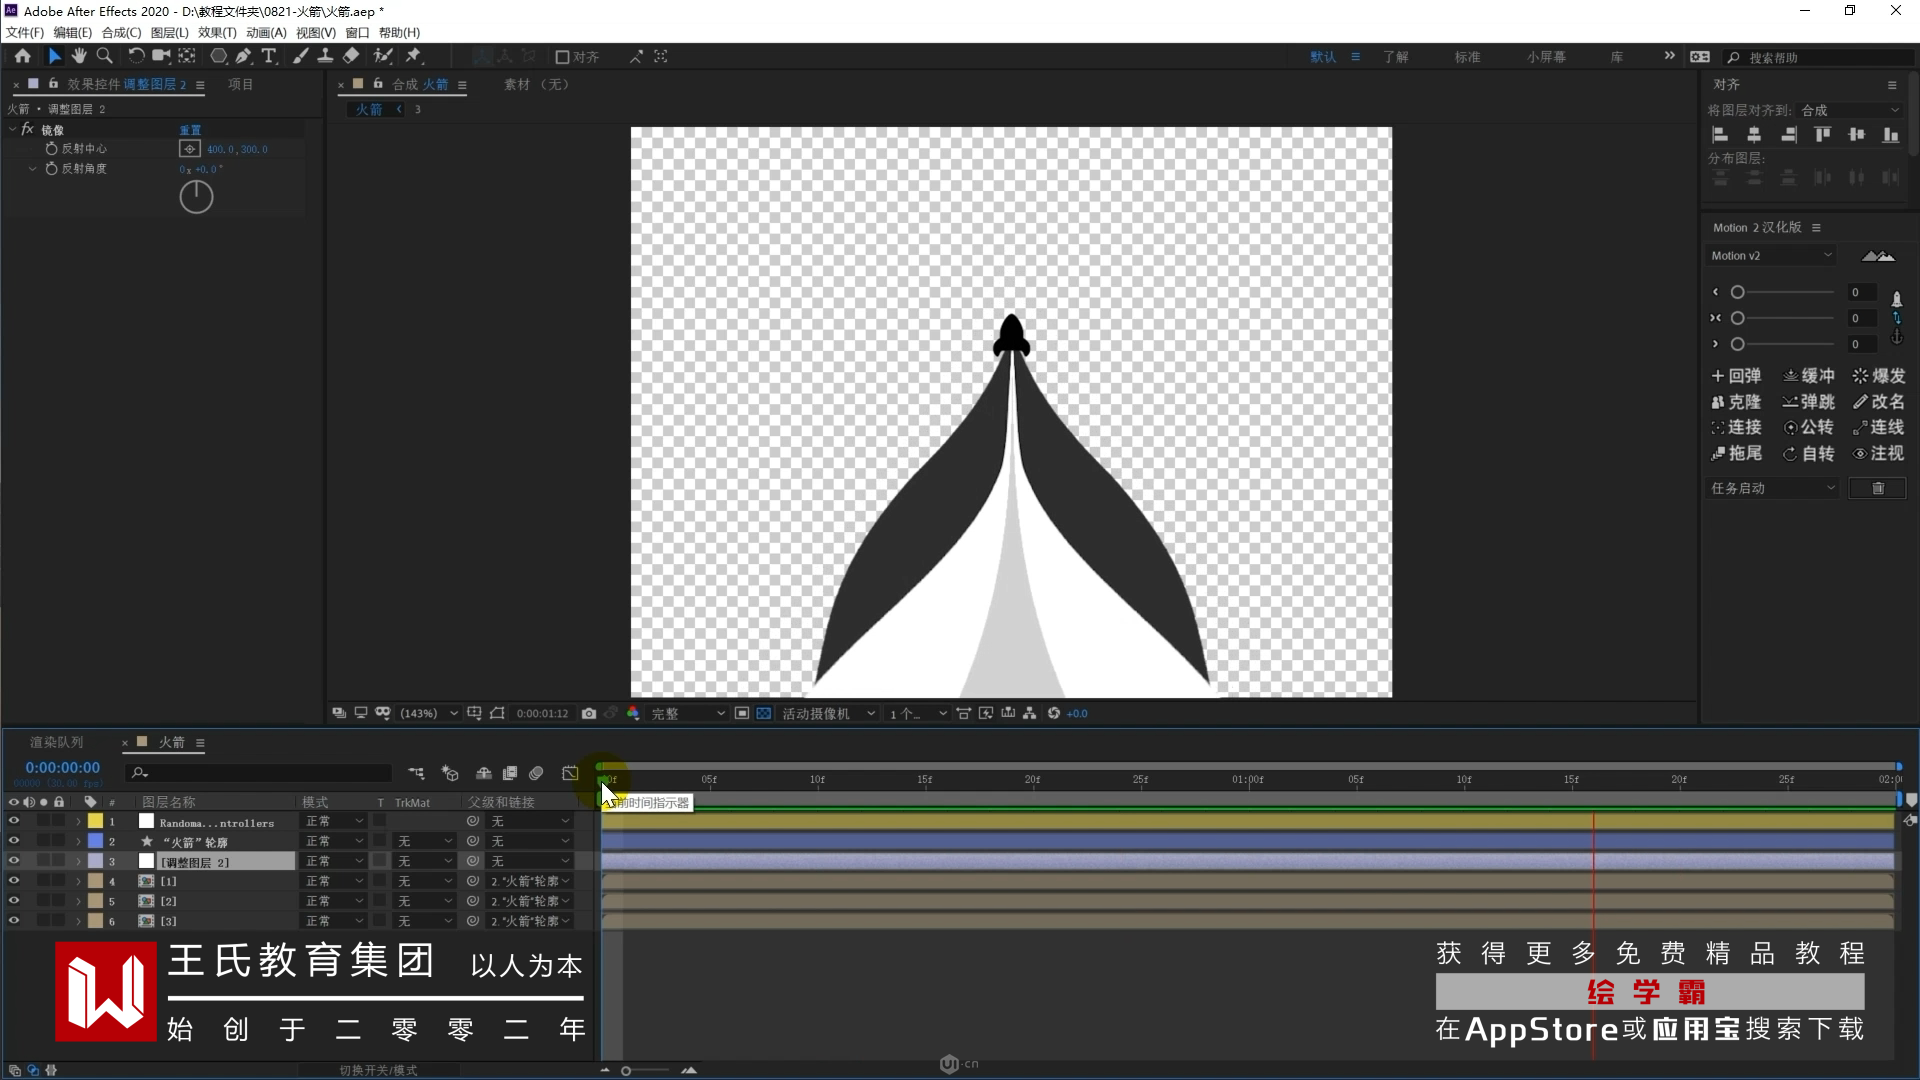Enable the 对齐 snapping checkbox
This screenshot has height=1080, width=1920.
pyautogui.click(x=562, y=57)
